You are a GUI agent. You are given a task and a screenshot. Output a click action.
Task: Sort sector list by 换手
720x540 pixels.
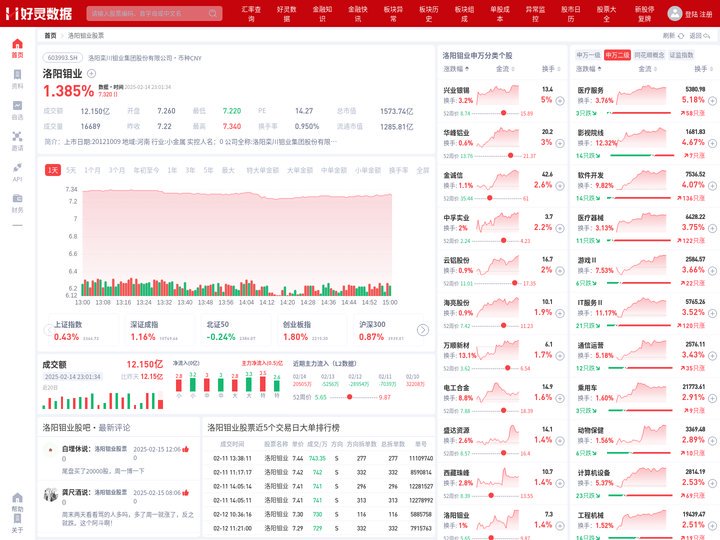(703, 69)
